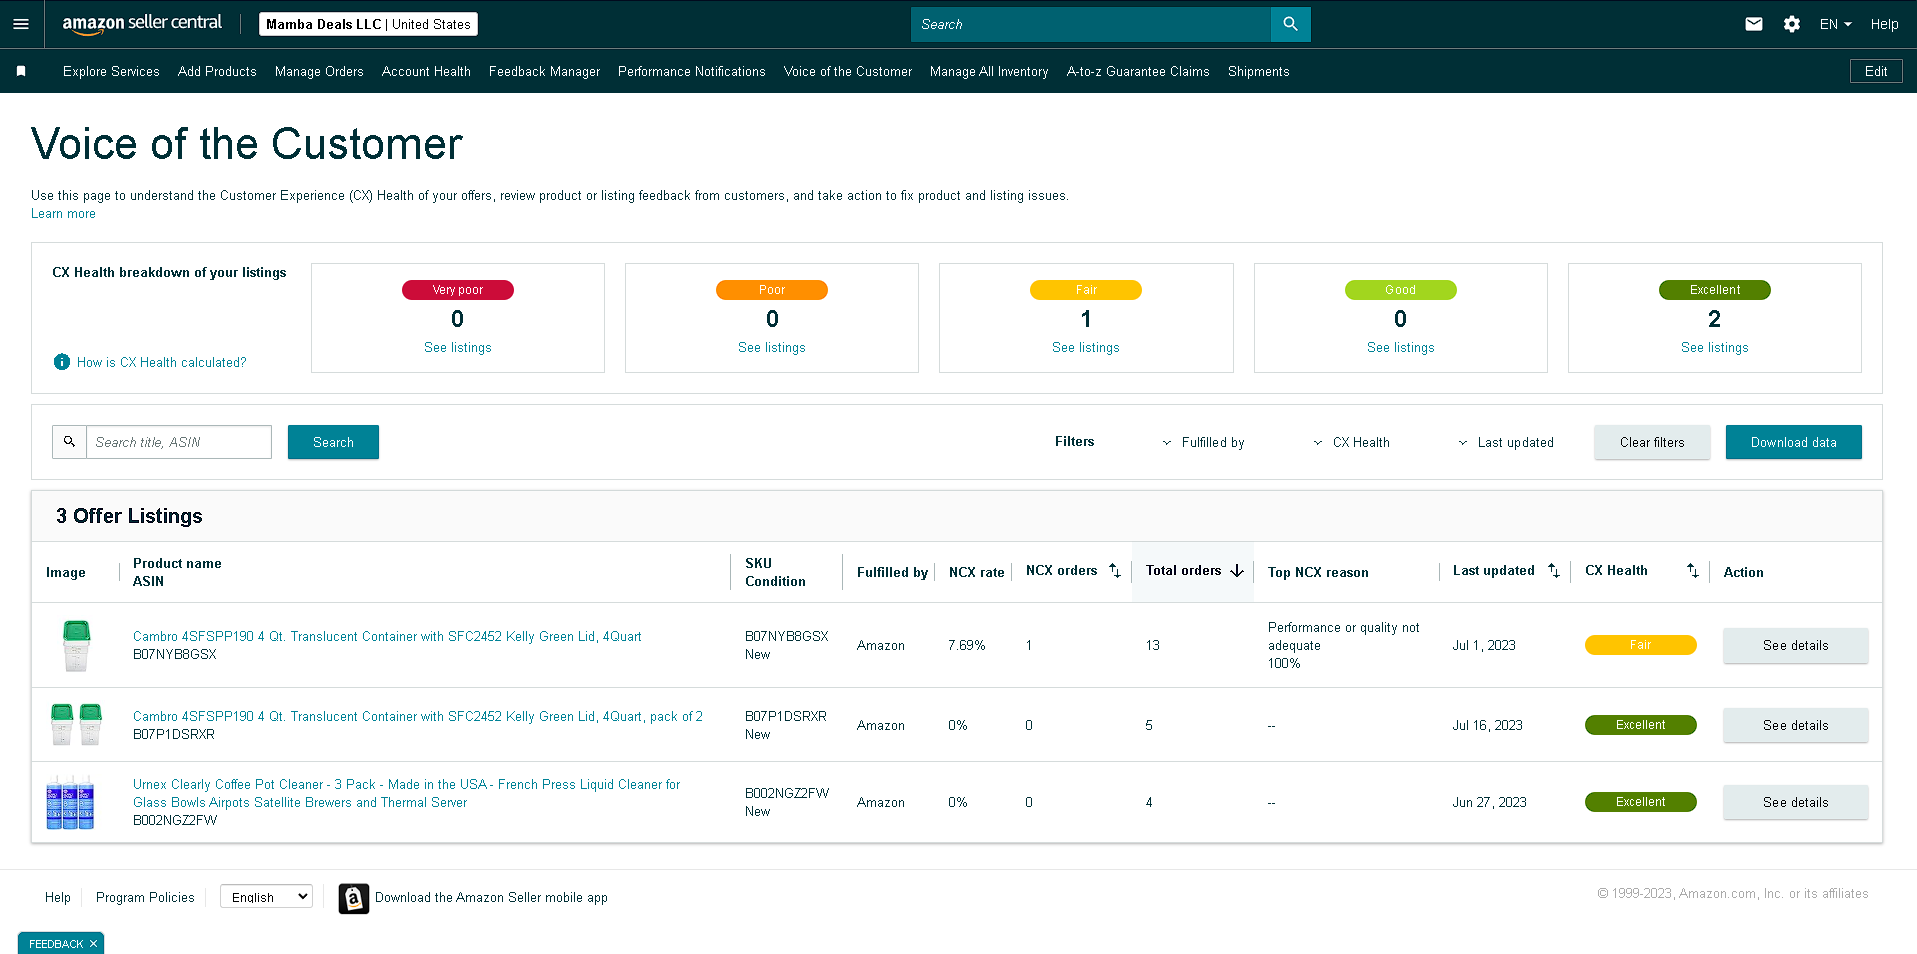Viewport: 1917px width, 954px height.
Task: Open A-to-z Guarantee Claims
Action: 1138,71
